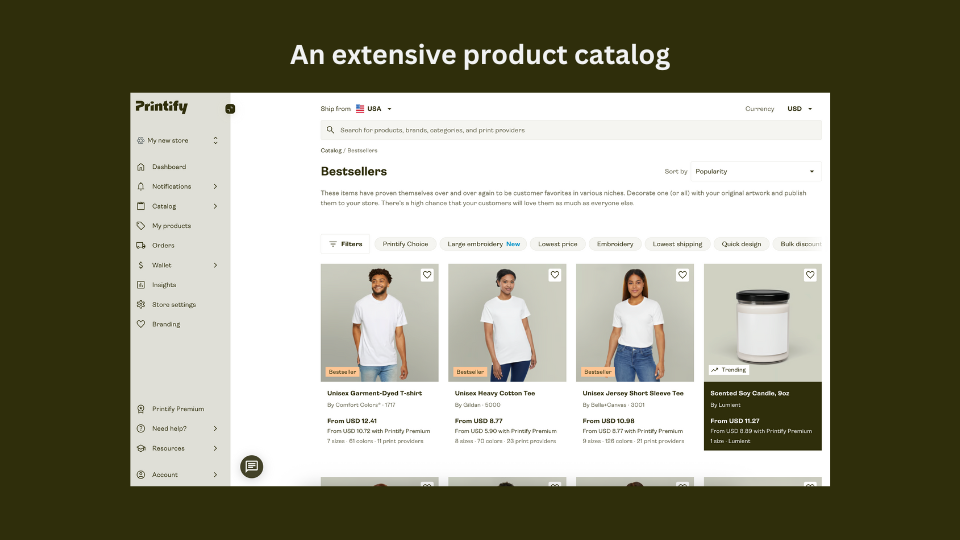
Task: Collapse the sidebar with top toggle icon
Action: pos(230,108)
